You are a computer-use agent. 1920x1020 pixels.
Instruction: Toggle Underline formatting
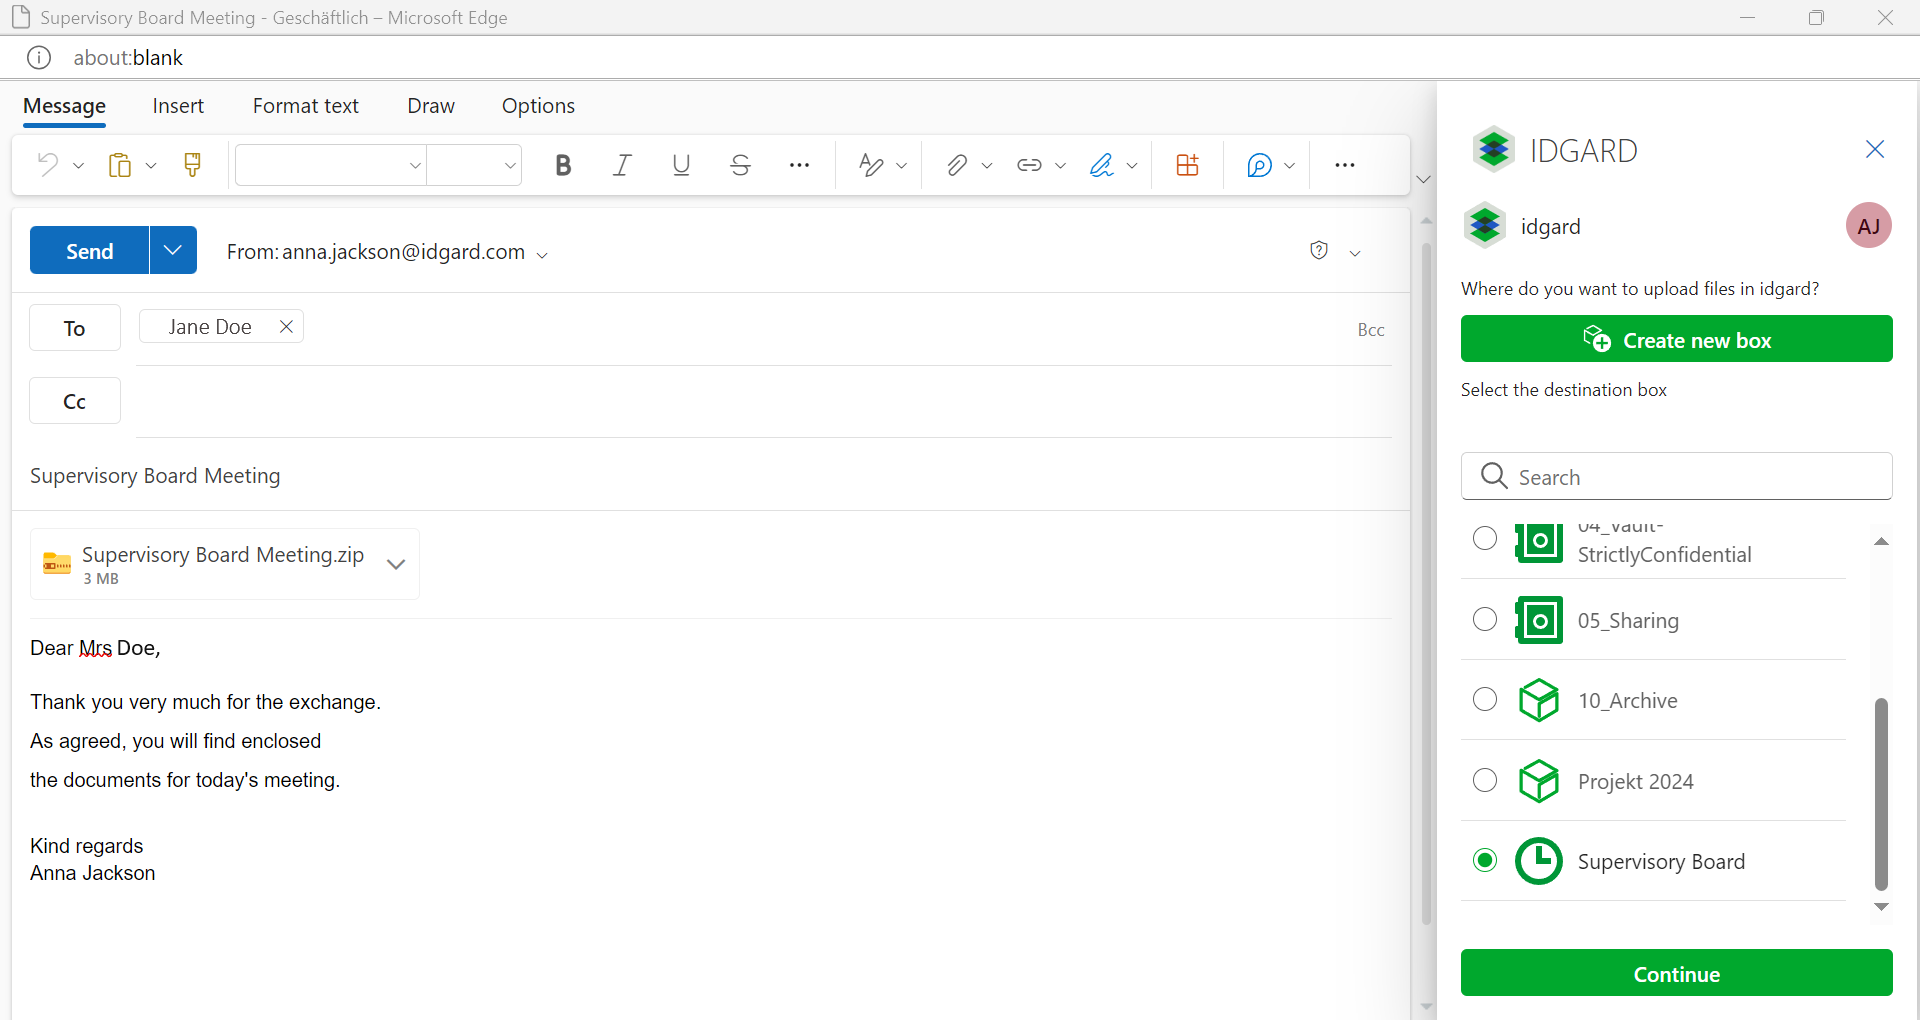[x=681, y=165]
